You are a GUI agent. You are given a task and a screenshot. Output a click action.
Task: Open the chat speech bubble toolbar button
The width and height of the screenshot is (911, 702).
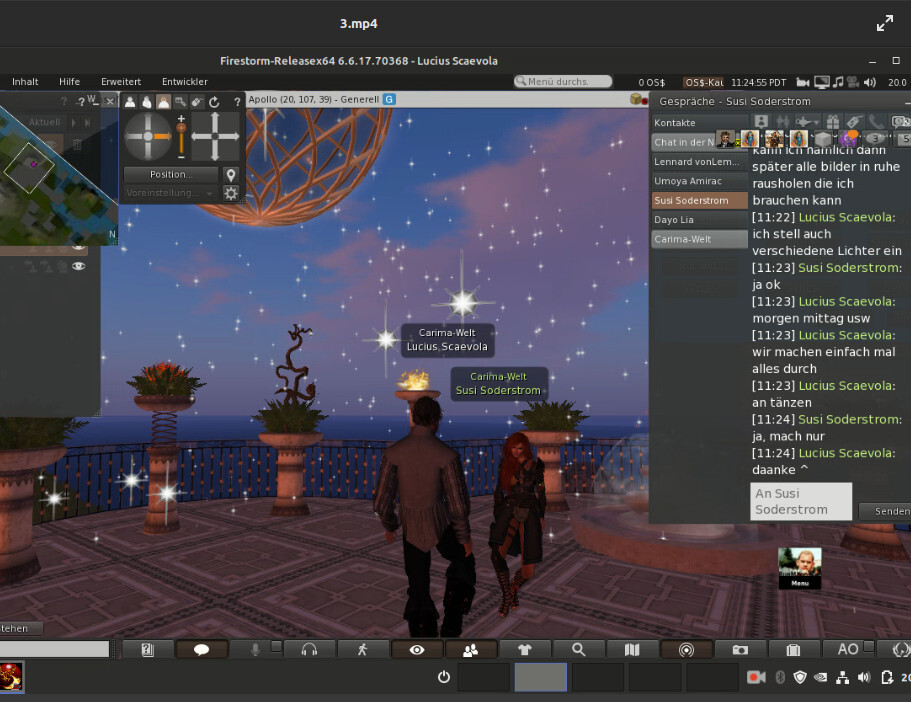pyautogui.click(x=201, y=649)
